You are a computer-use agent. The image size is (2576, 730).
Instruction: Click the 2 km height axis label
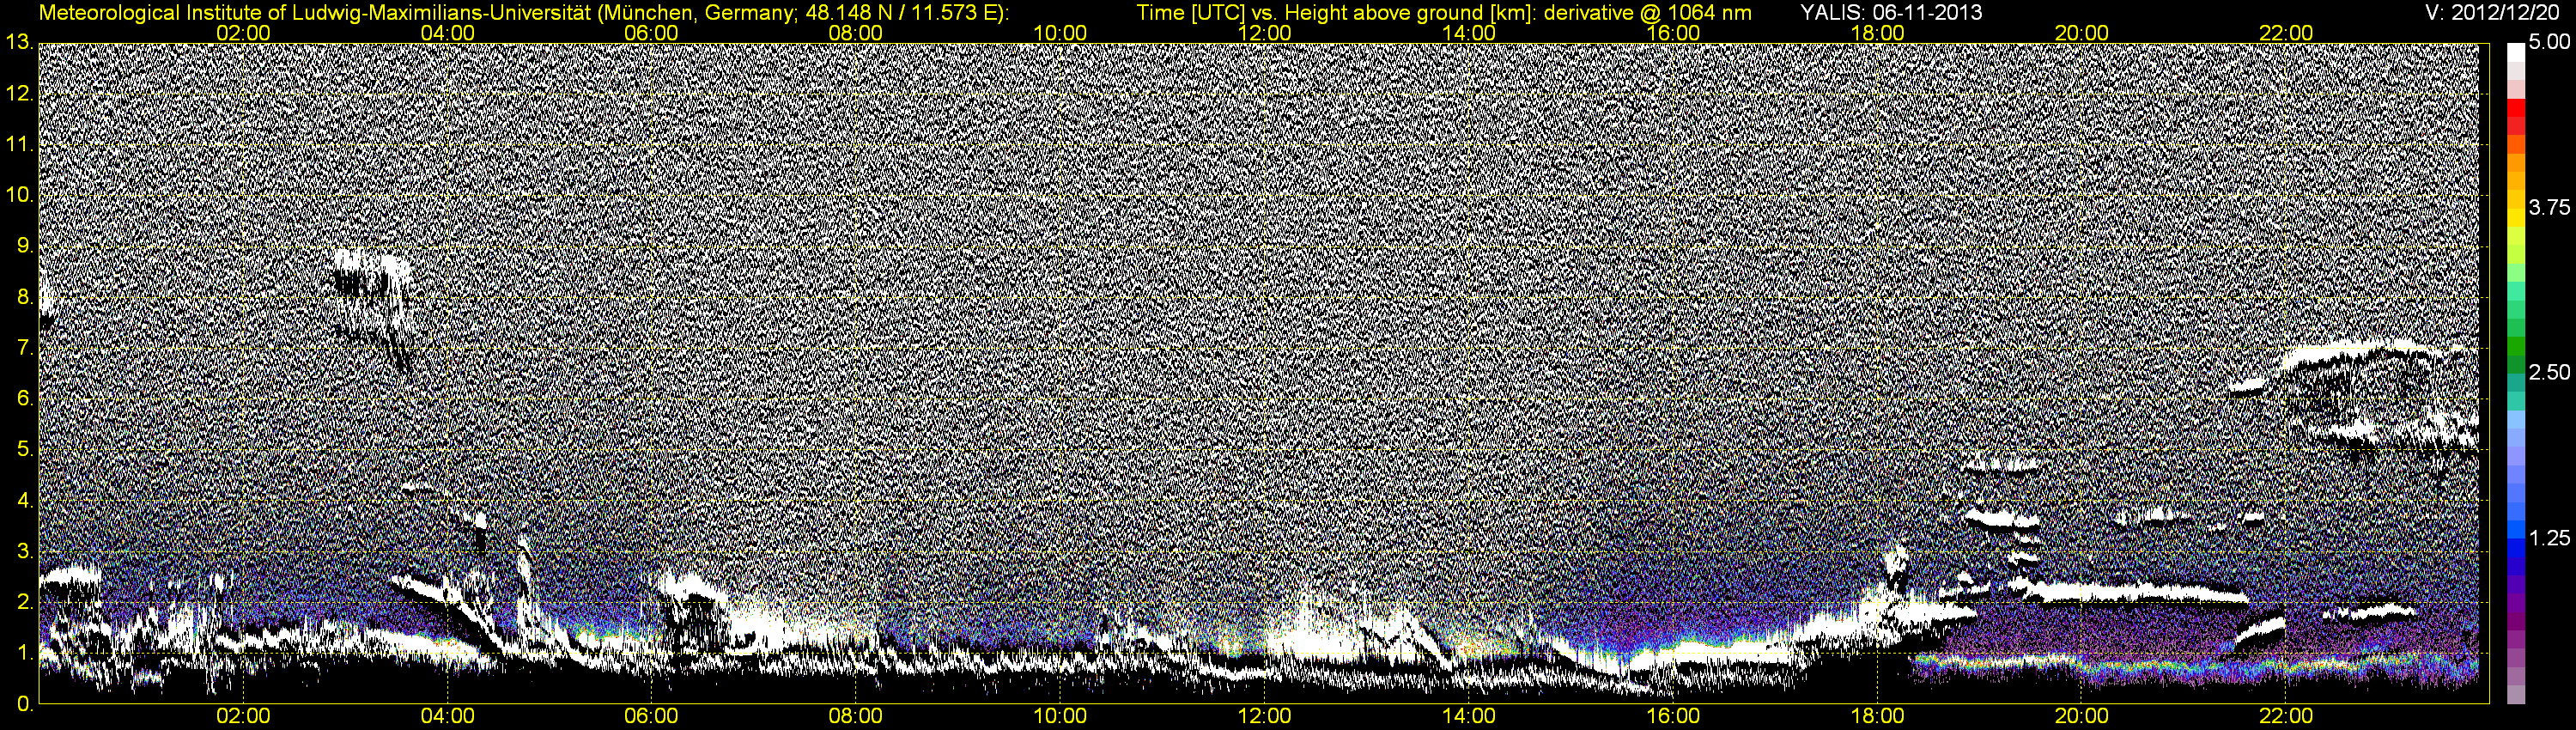(24, 602)
